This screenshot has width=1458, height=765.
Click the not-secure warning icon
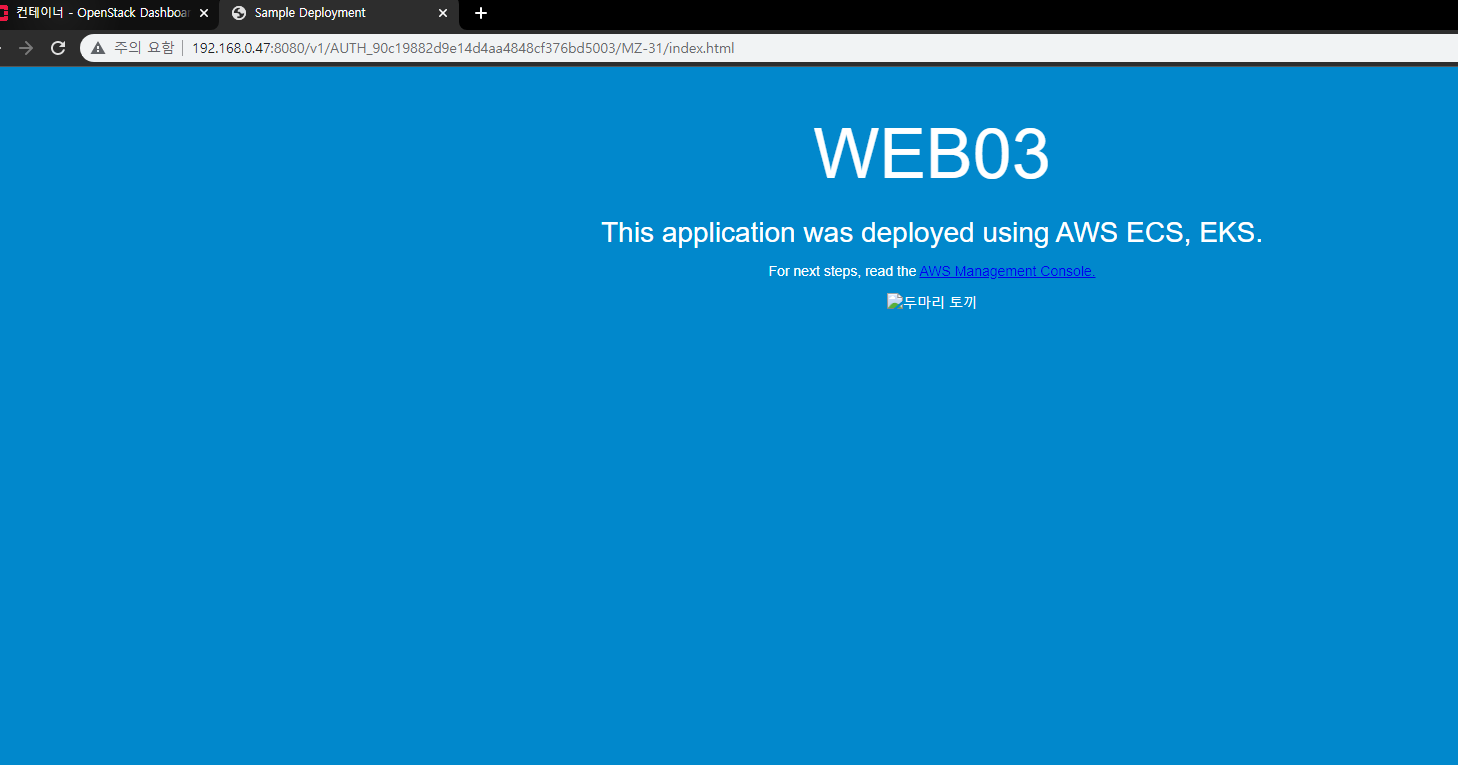98,48
